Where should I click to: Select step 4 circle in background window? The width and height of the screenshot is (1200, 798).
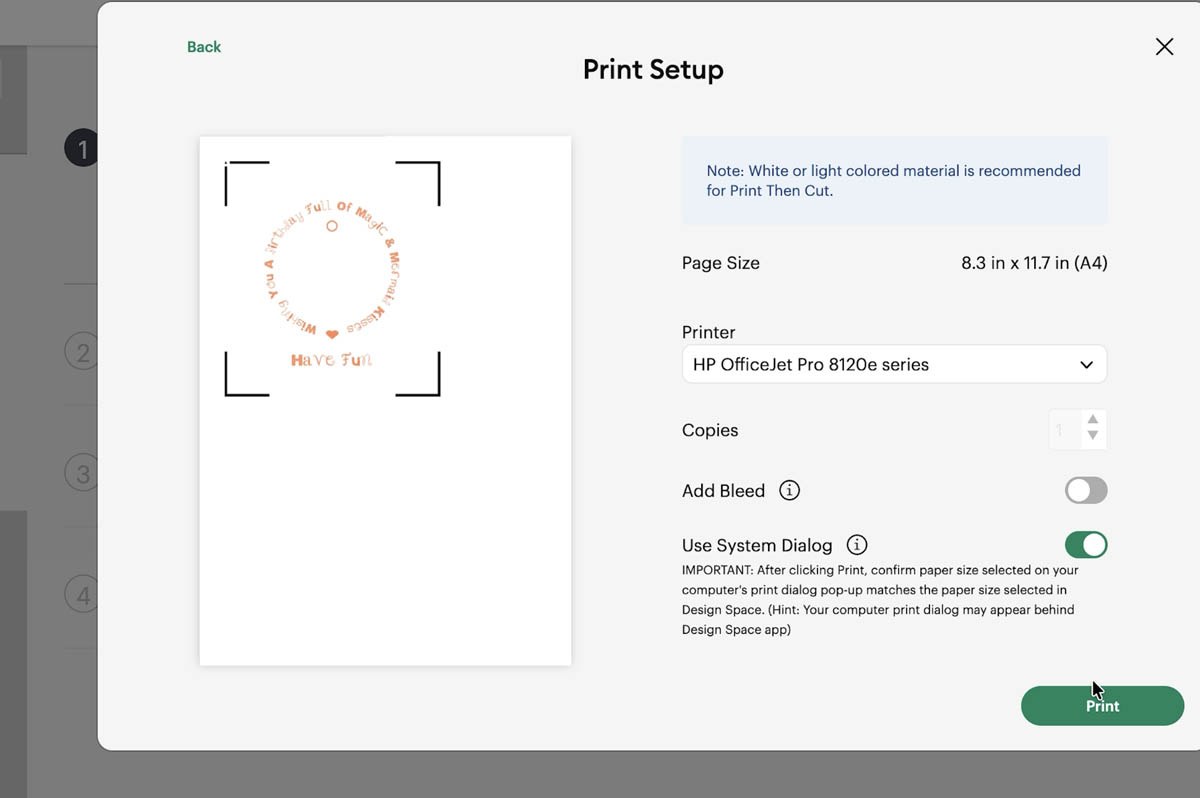click(x=82, y=595)
